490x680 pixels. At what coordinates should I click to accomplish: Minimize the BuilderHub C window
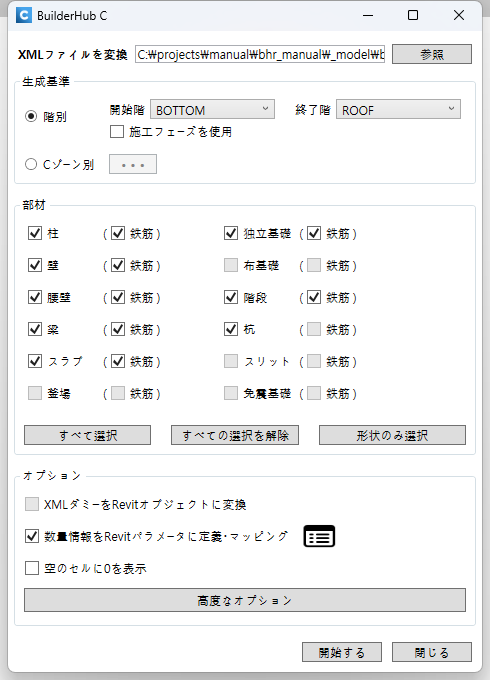click(368, 16)
